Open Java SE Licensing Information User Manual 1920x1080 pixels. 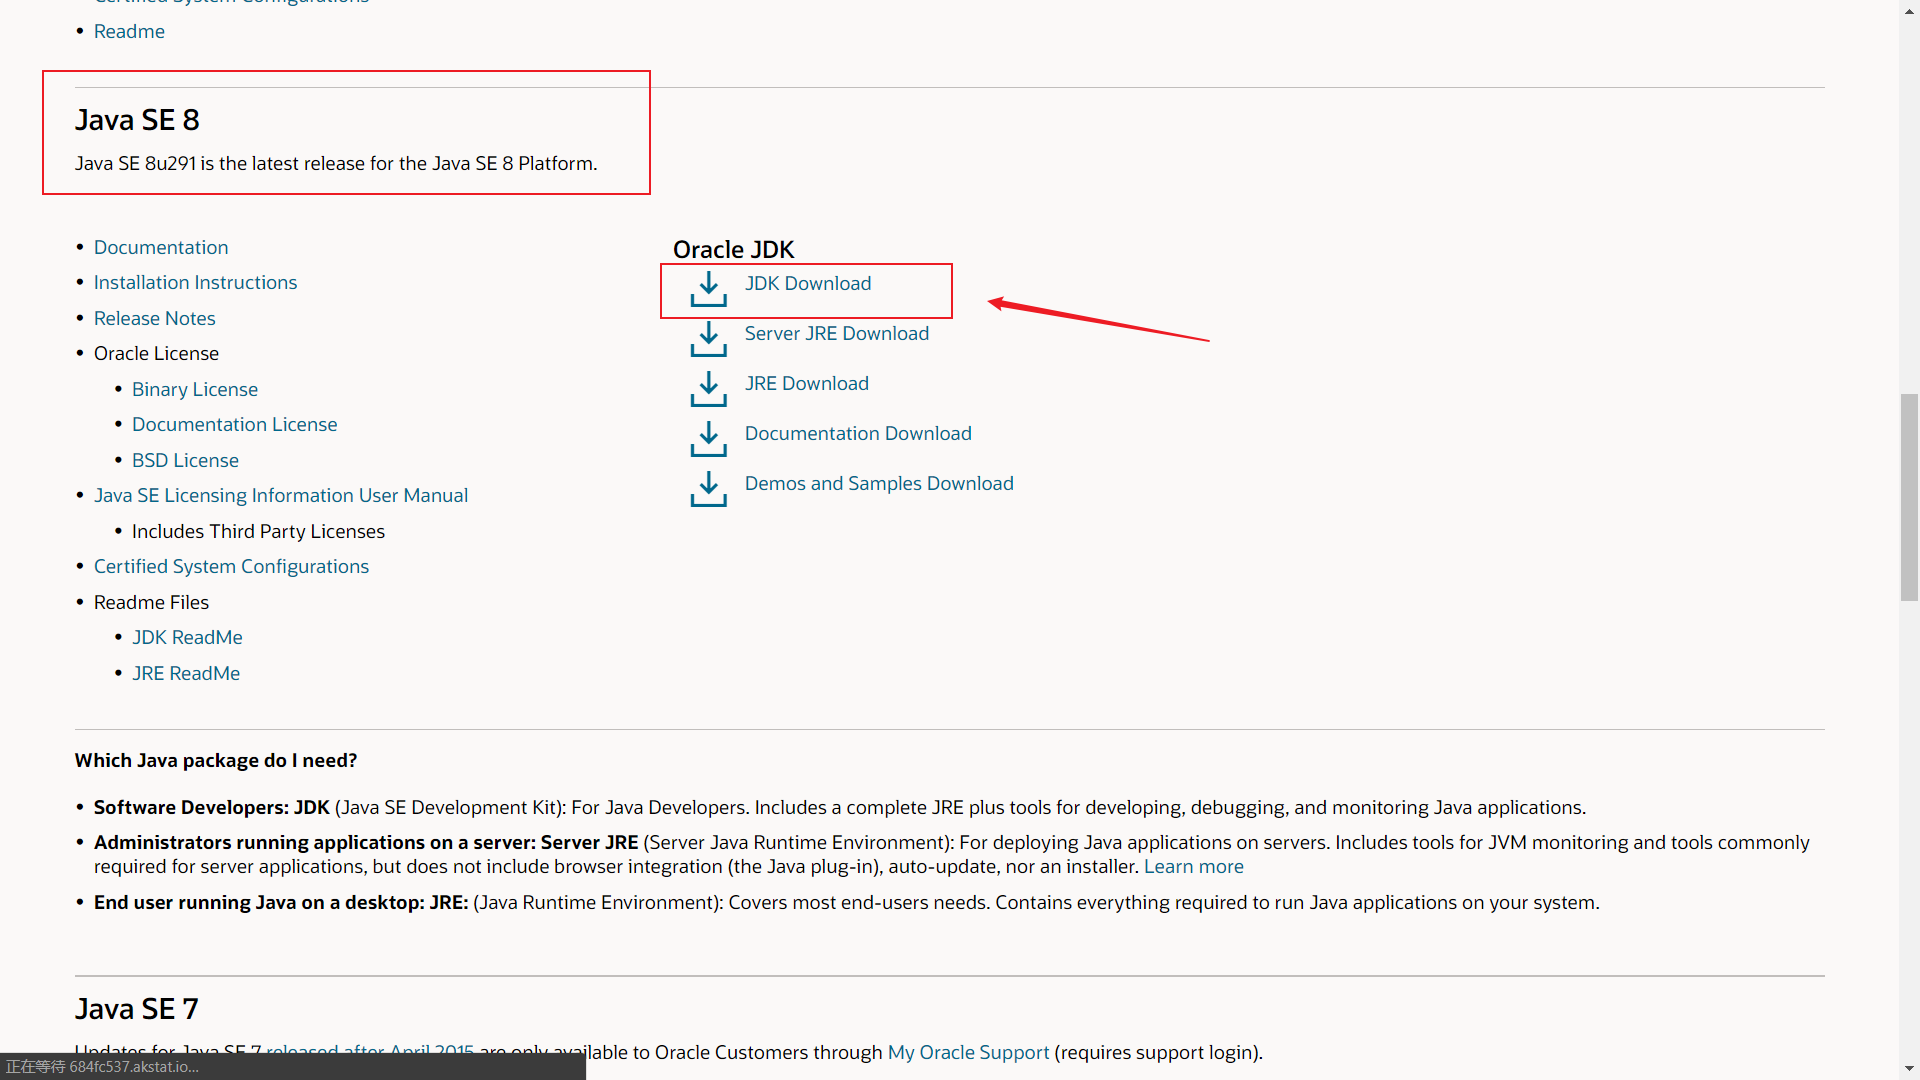click(281, 496)
